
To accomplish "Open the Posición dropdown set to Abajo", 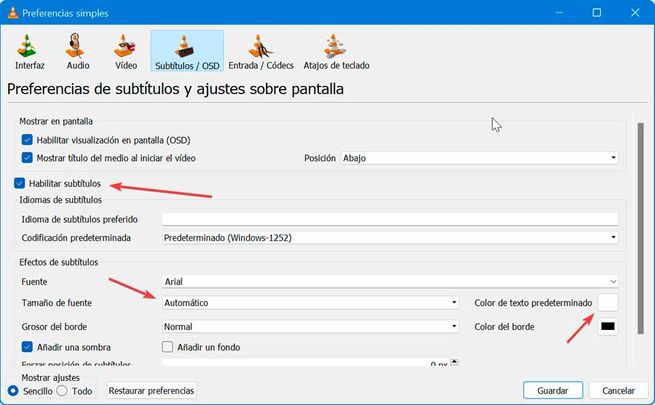I will click(x=479, y=158).
